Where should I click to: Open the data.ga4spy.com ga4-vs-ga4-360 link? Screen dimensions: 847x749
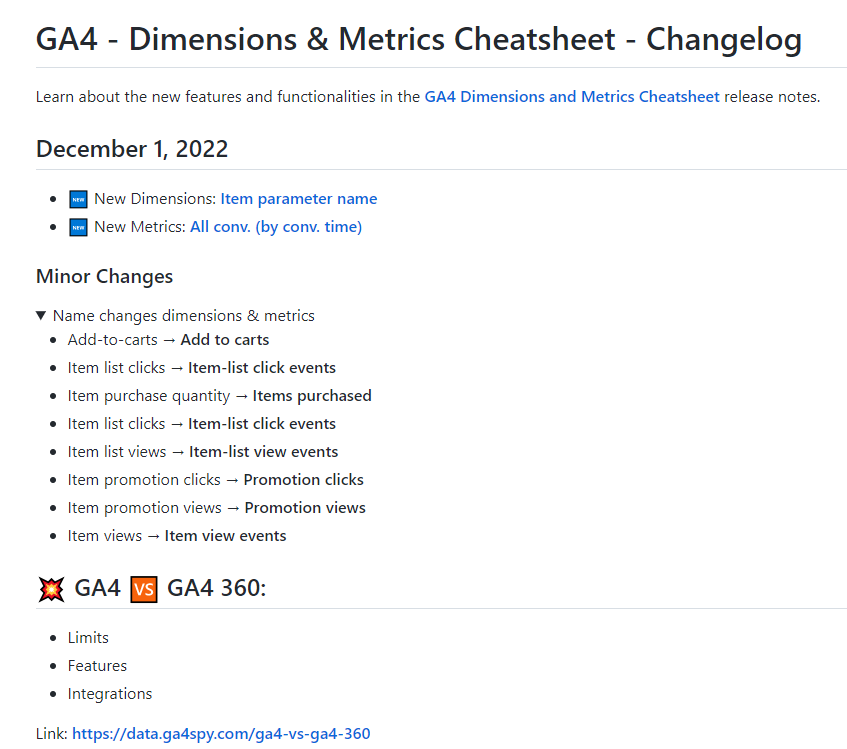[221, 733]
